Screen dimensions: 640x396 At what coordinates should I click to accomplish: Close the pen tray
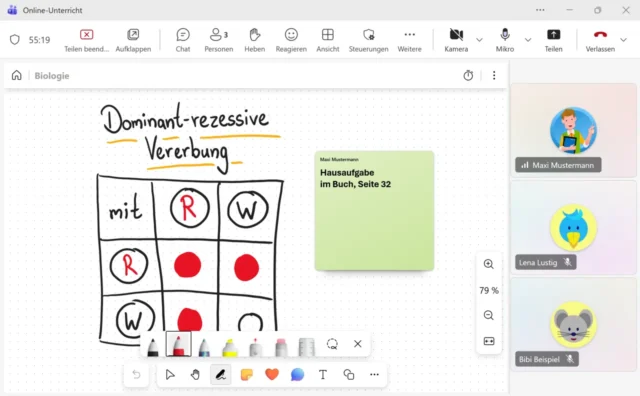click(x=358, y=344)
